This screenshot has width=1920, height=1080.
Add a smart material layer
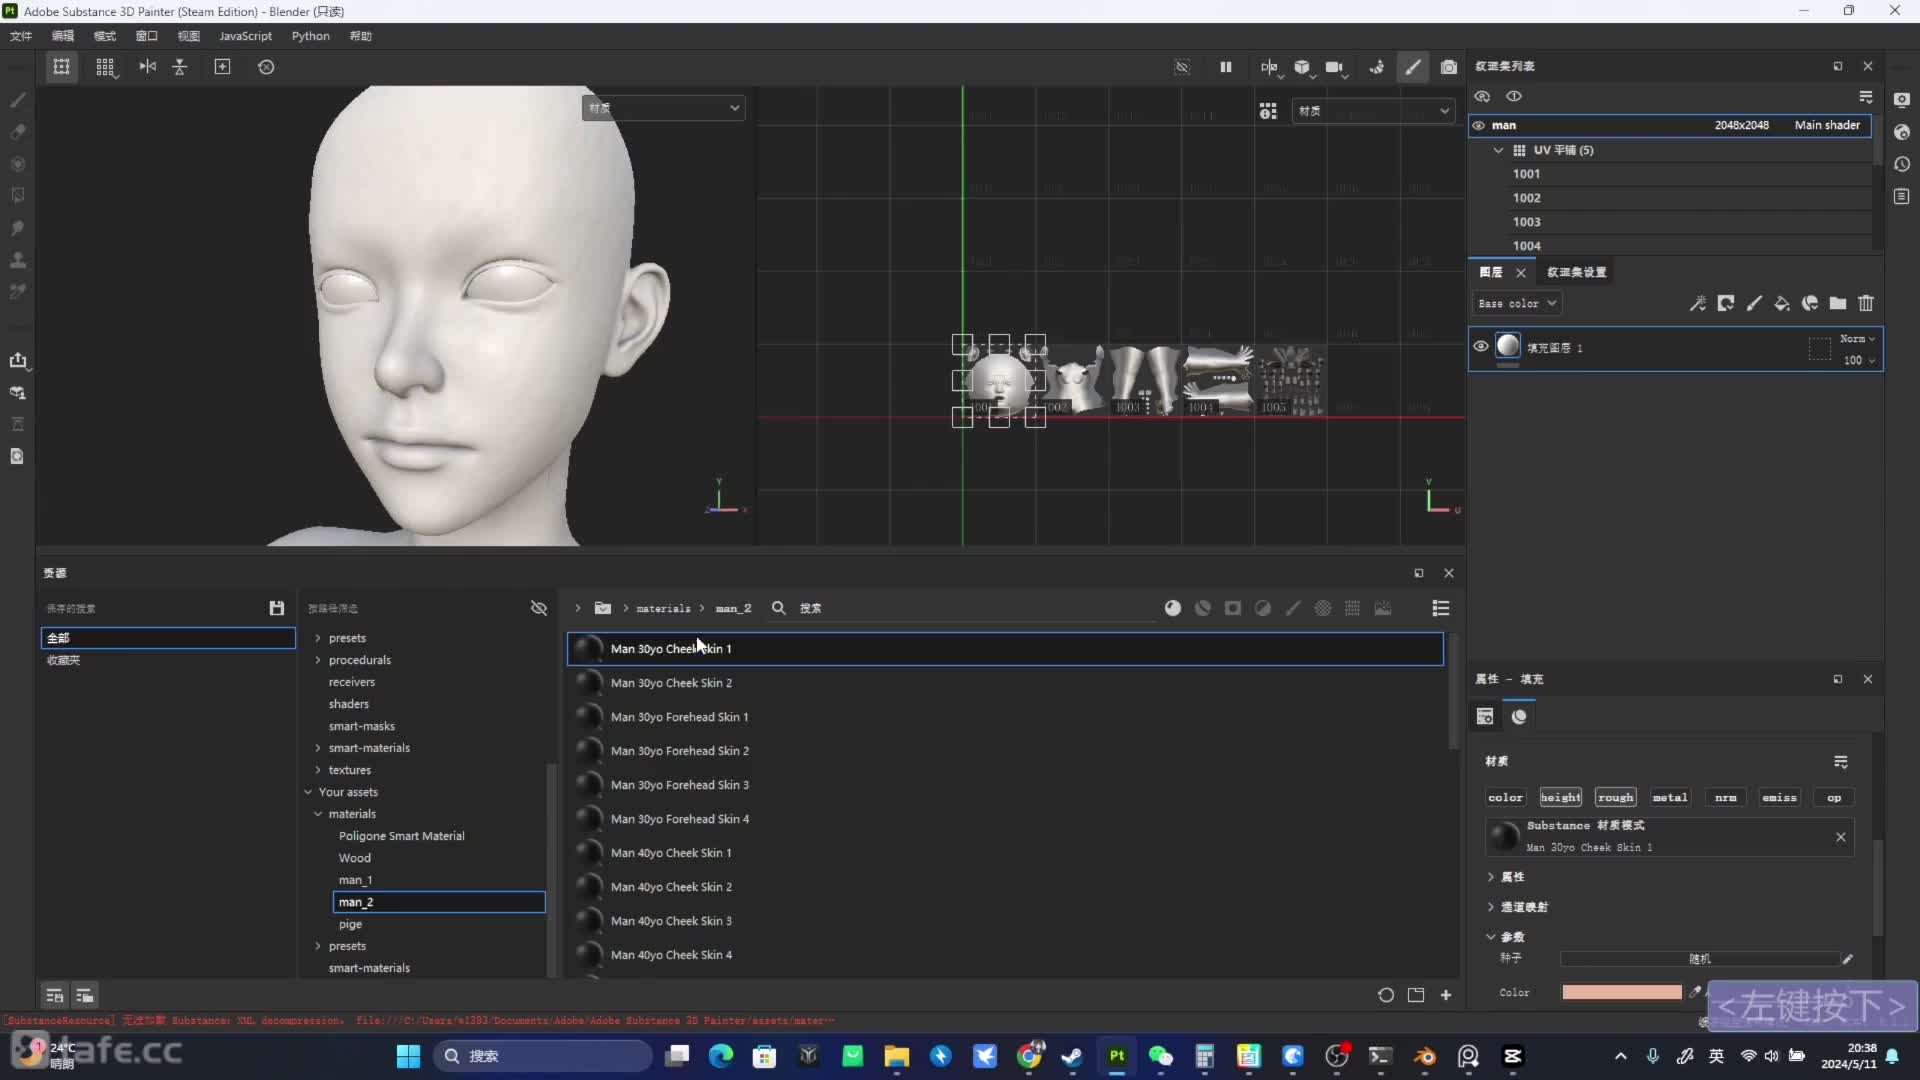click(x=1810, y=303)
